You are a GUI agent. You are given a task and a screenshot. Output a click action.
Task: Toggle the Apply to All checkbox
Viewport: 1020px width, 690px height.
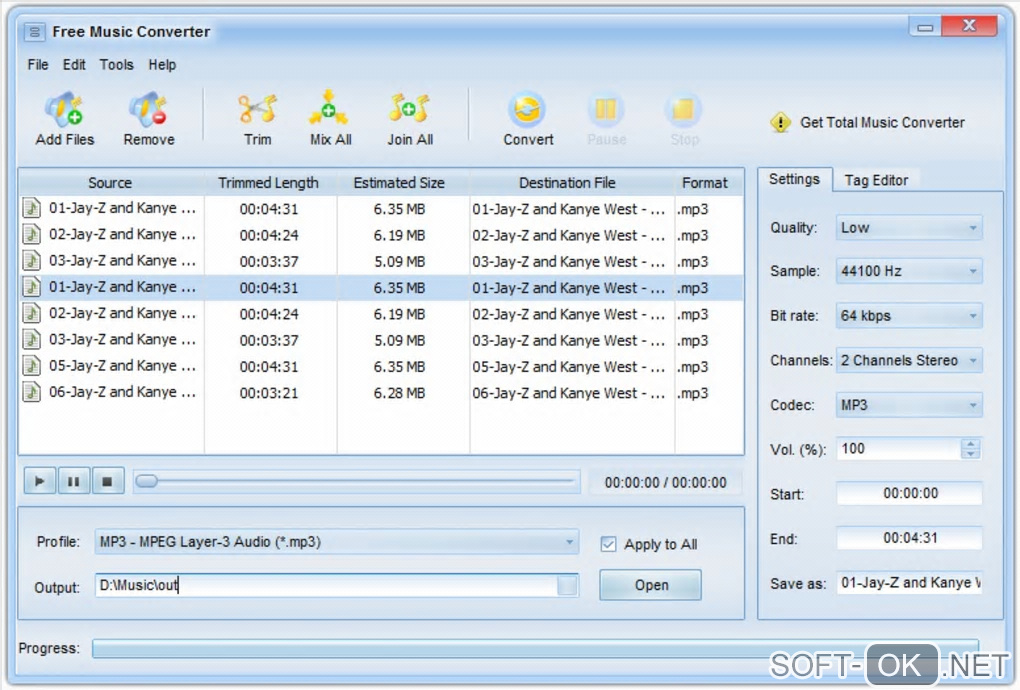(x=608, y=544)
